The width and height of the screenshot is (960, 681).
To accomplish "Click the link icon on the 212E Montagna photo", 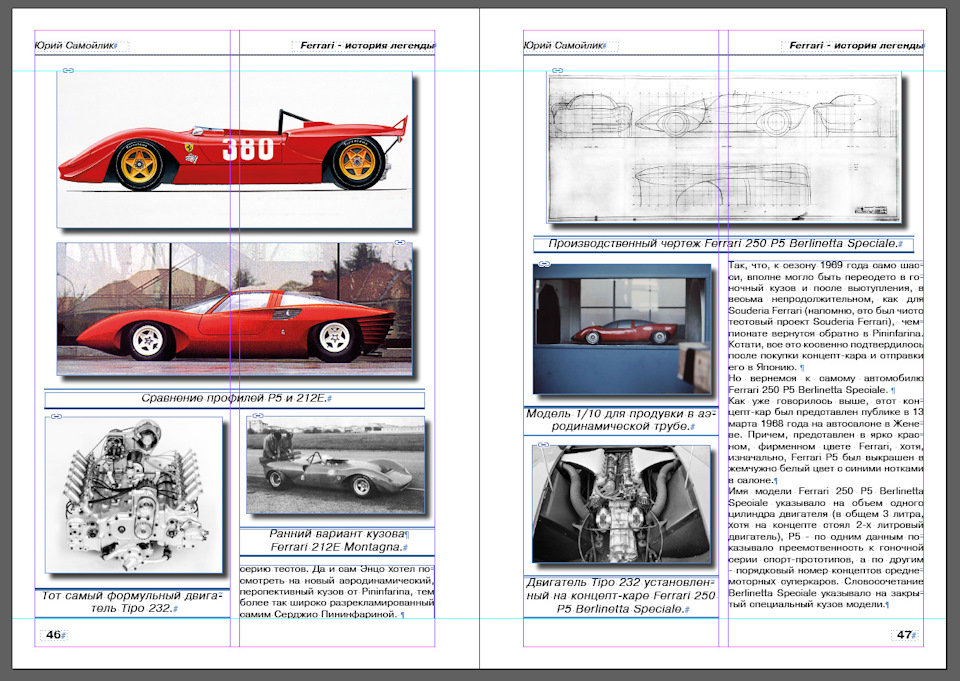I will click(x=258, y=416).
